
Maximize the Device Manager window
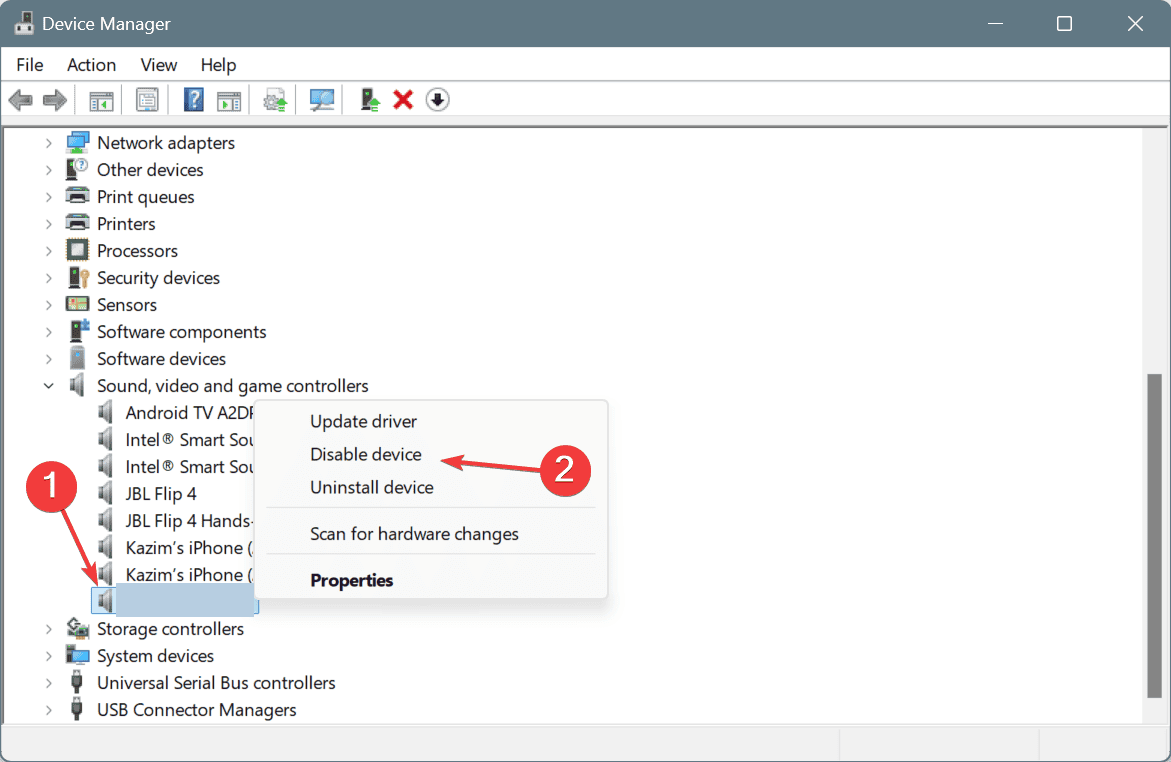(1064, 23)
